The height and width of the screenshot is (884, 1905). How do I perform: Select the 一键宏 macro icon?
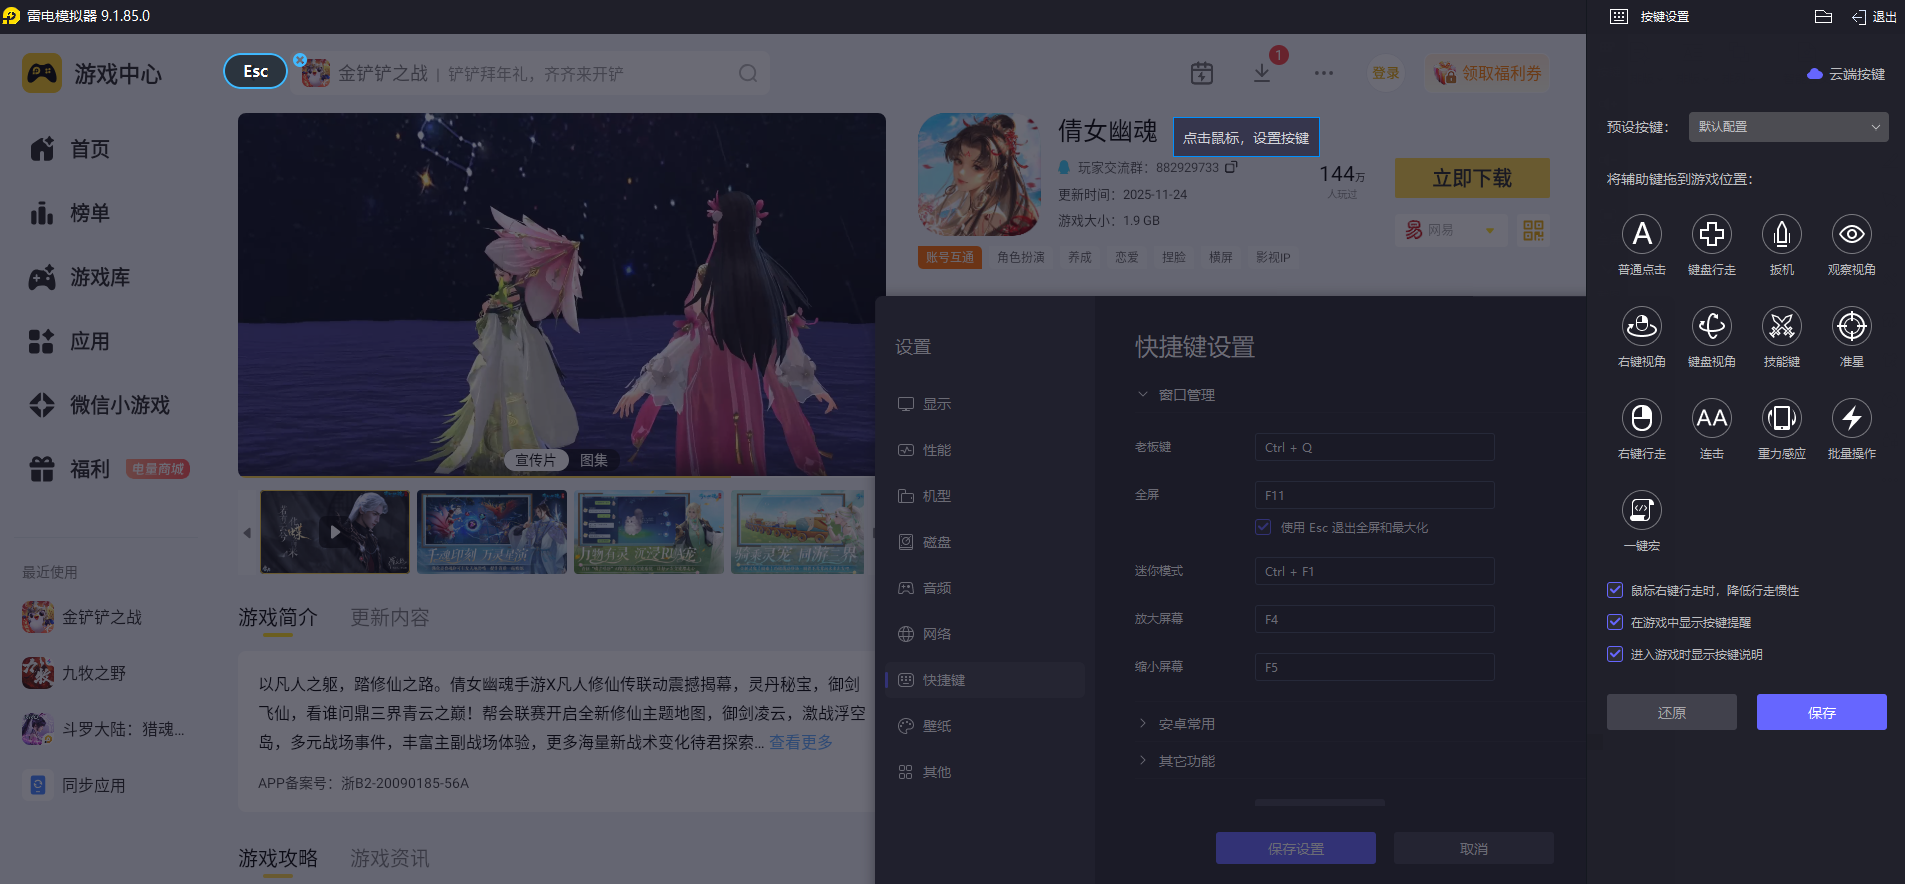tap(1641, 510)
